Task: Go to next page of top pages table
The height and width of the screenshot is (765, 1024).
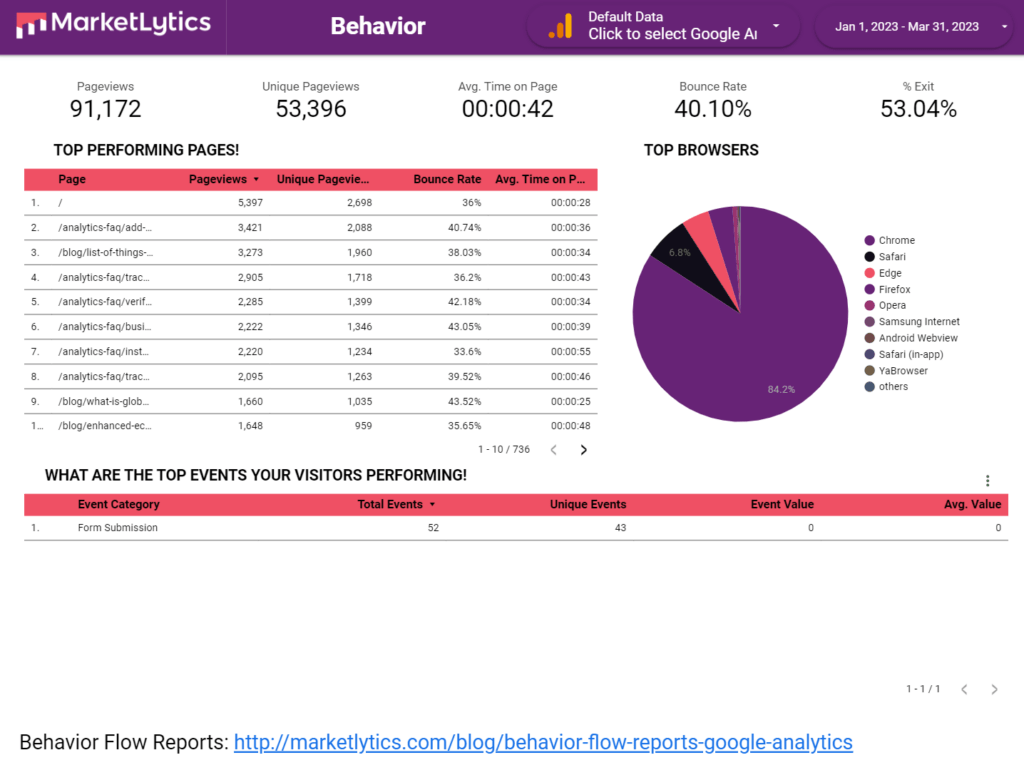Action: click(x=584, y=450)
